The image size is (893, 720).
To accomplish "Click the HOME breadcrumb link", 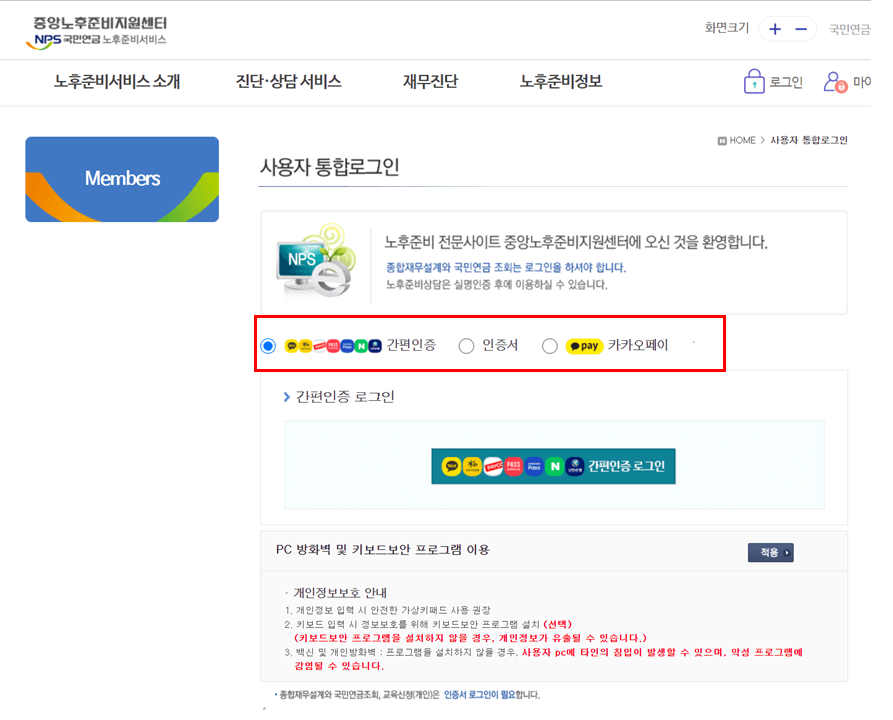I will tap(738, 140).
